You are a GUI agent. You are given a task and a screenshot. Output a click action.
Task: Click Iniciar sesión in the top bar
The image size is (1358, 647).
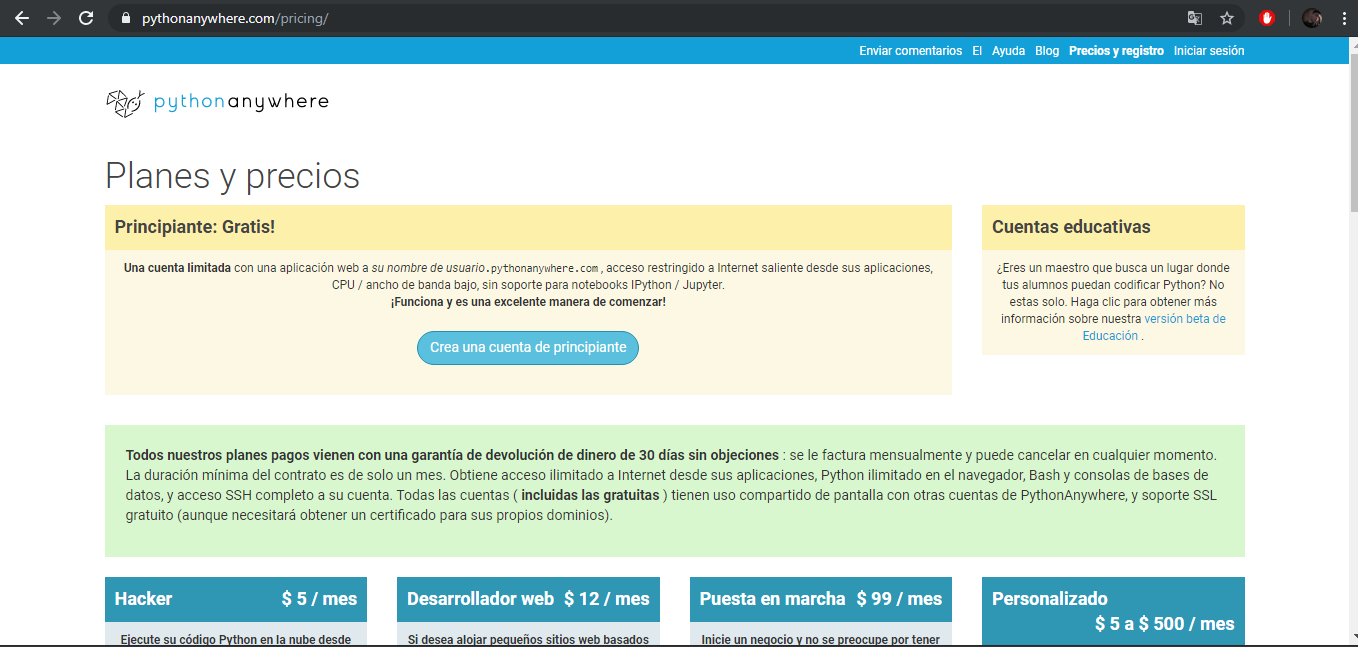click(x=1209, y=51)
